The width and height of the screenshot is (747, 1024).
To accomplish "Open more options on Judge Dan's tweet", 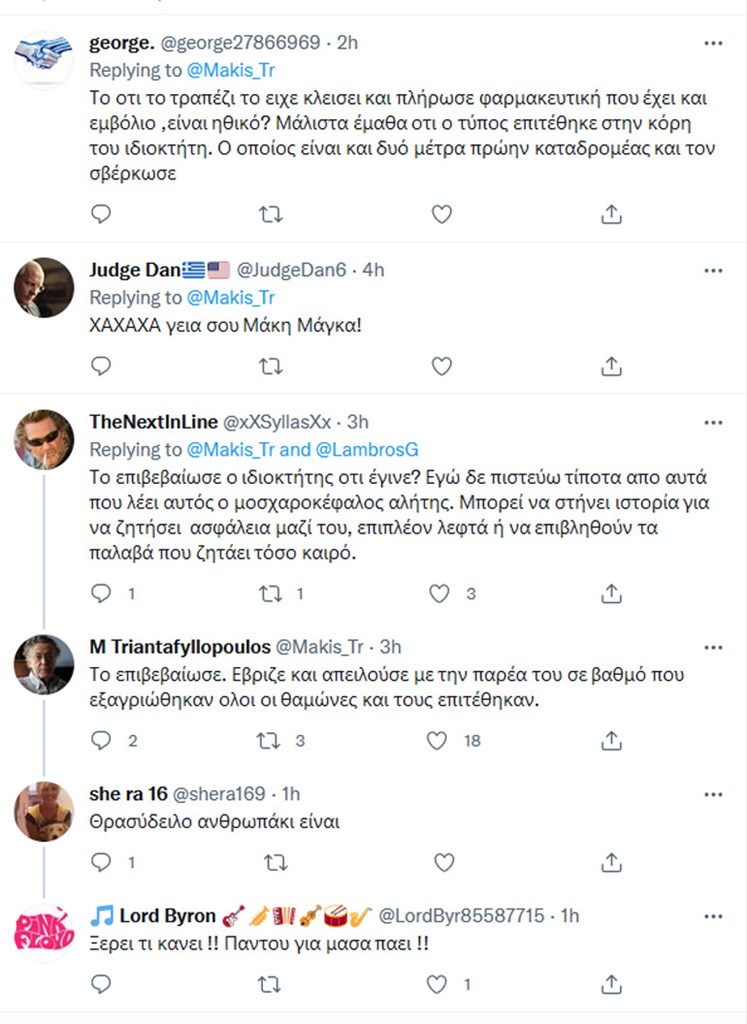I will coord(712,270).
